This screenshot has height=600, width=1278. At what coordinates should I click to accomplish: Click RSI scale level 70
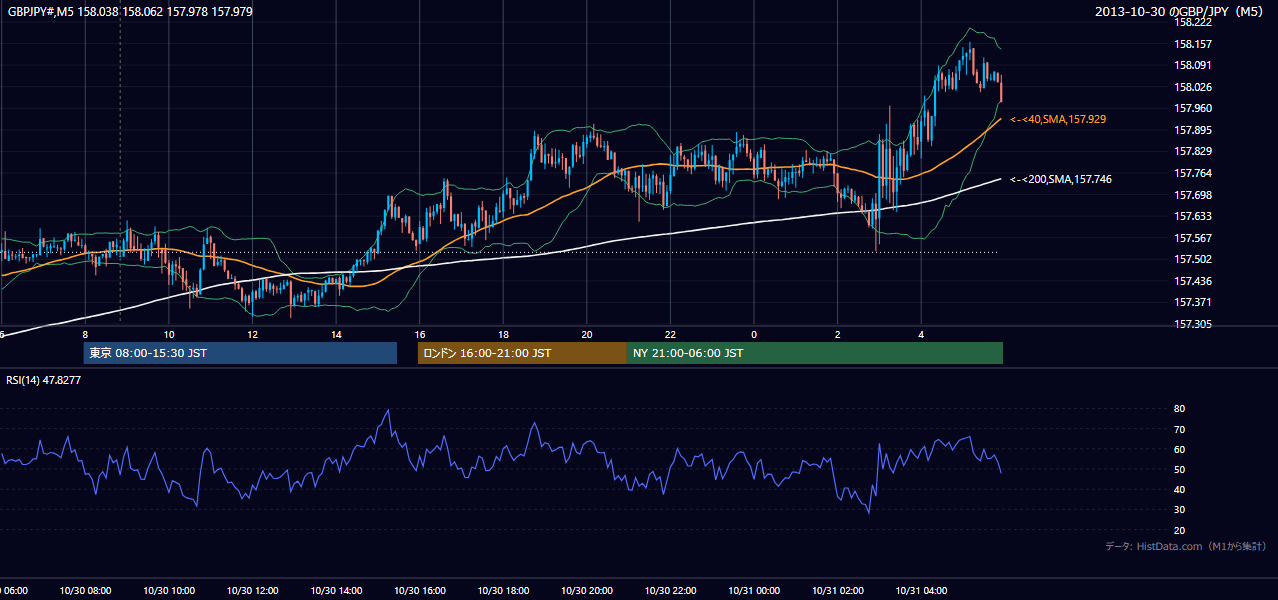[1180, 429]
